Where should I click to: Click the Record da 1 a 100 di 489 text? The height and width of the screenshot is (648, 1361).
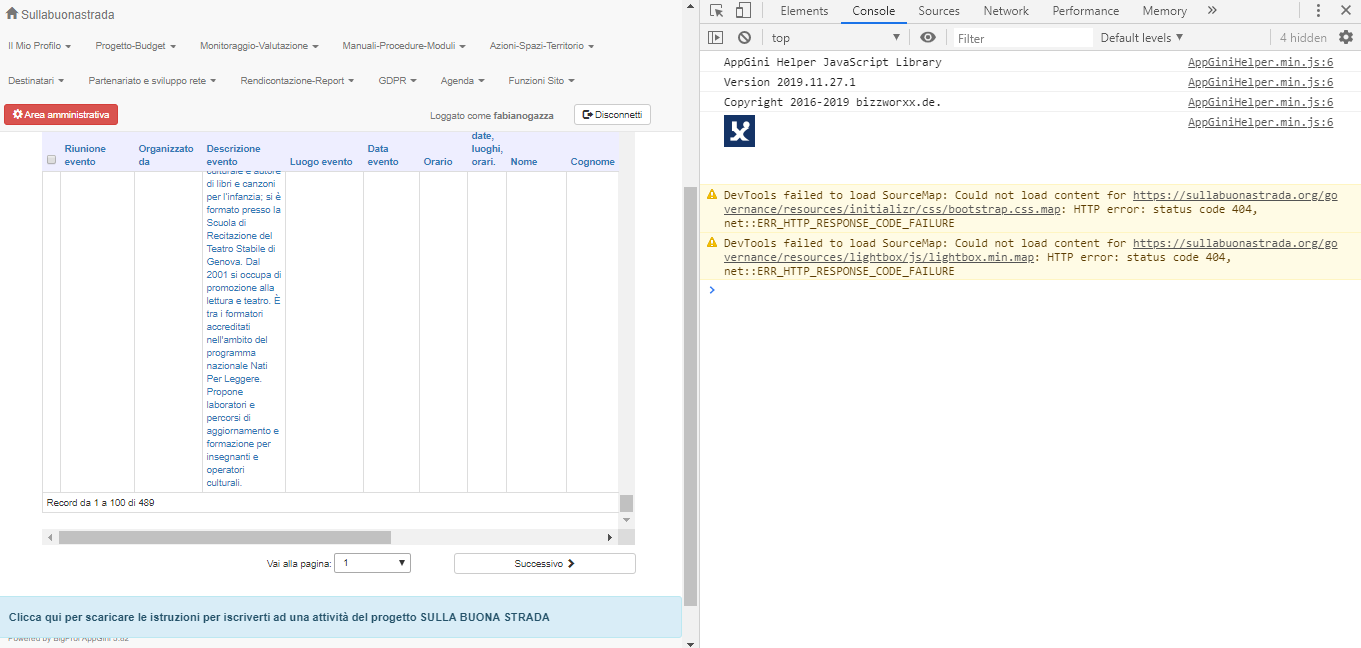point(100,502)
